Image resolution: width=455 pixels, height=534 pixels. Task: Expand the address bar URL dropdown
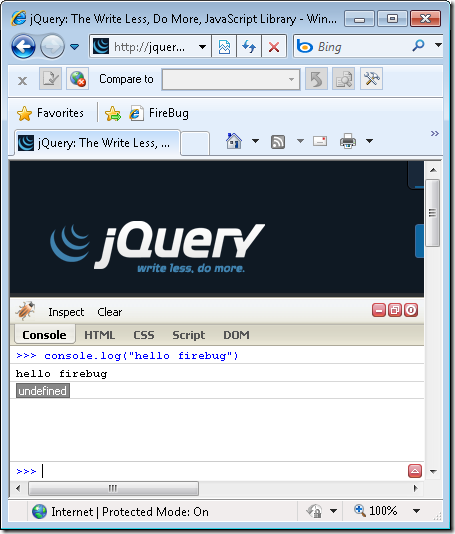202,47
